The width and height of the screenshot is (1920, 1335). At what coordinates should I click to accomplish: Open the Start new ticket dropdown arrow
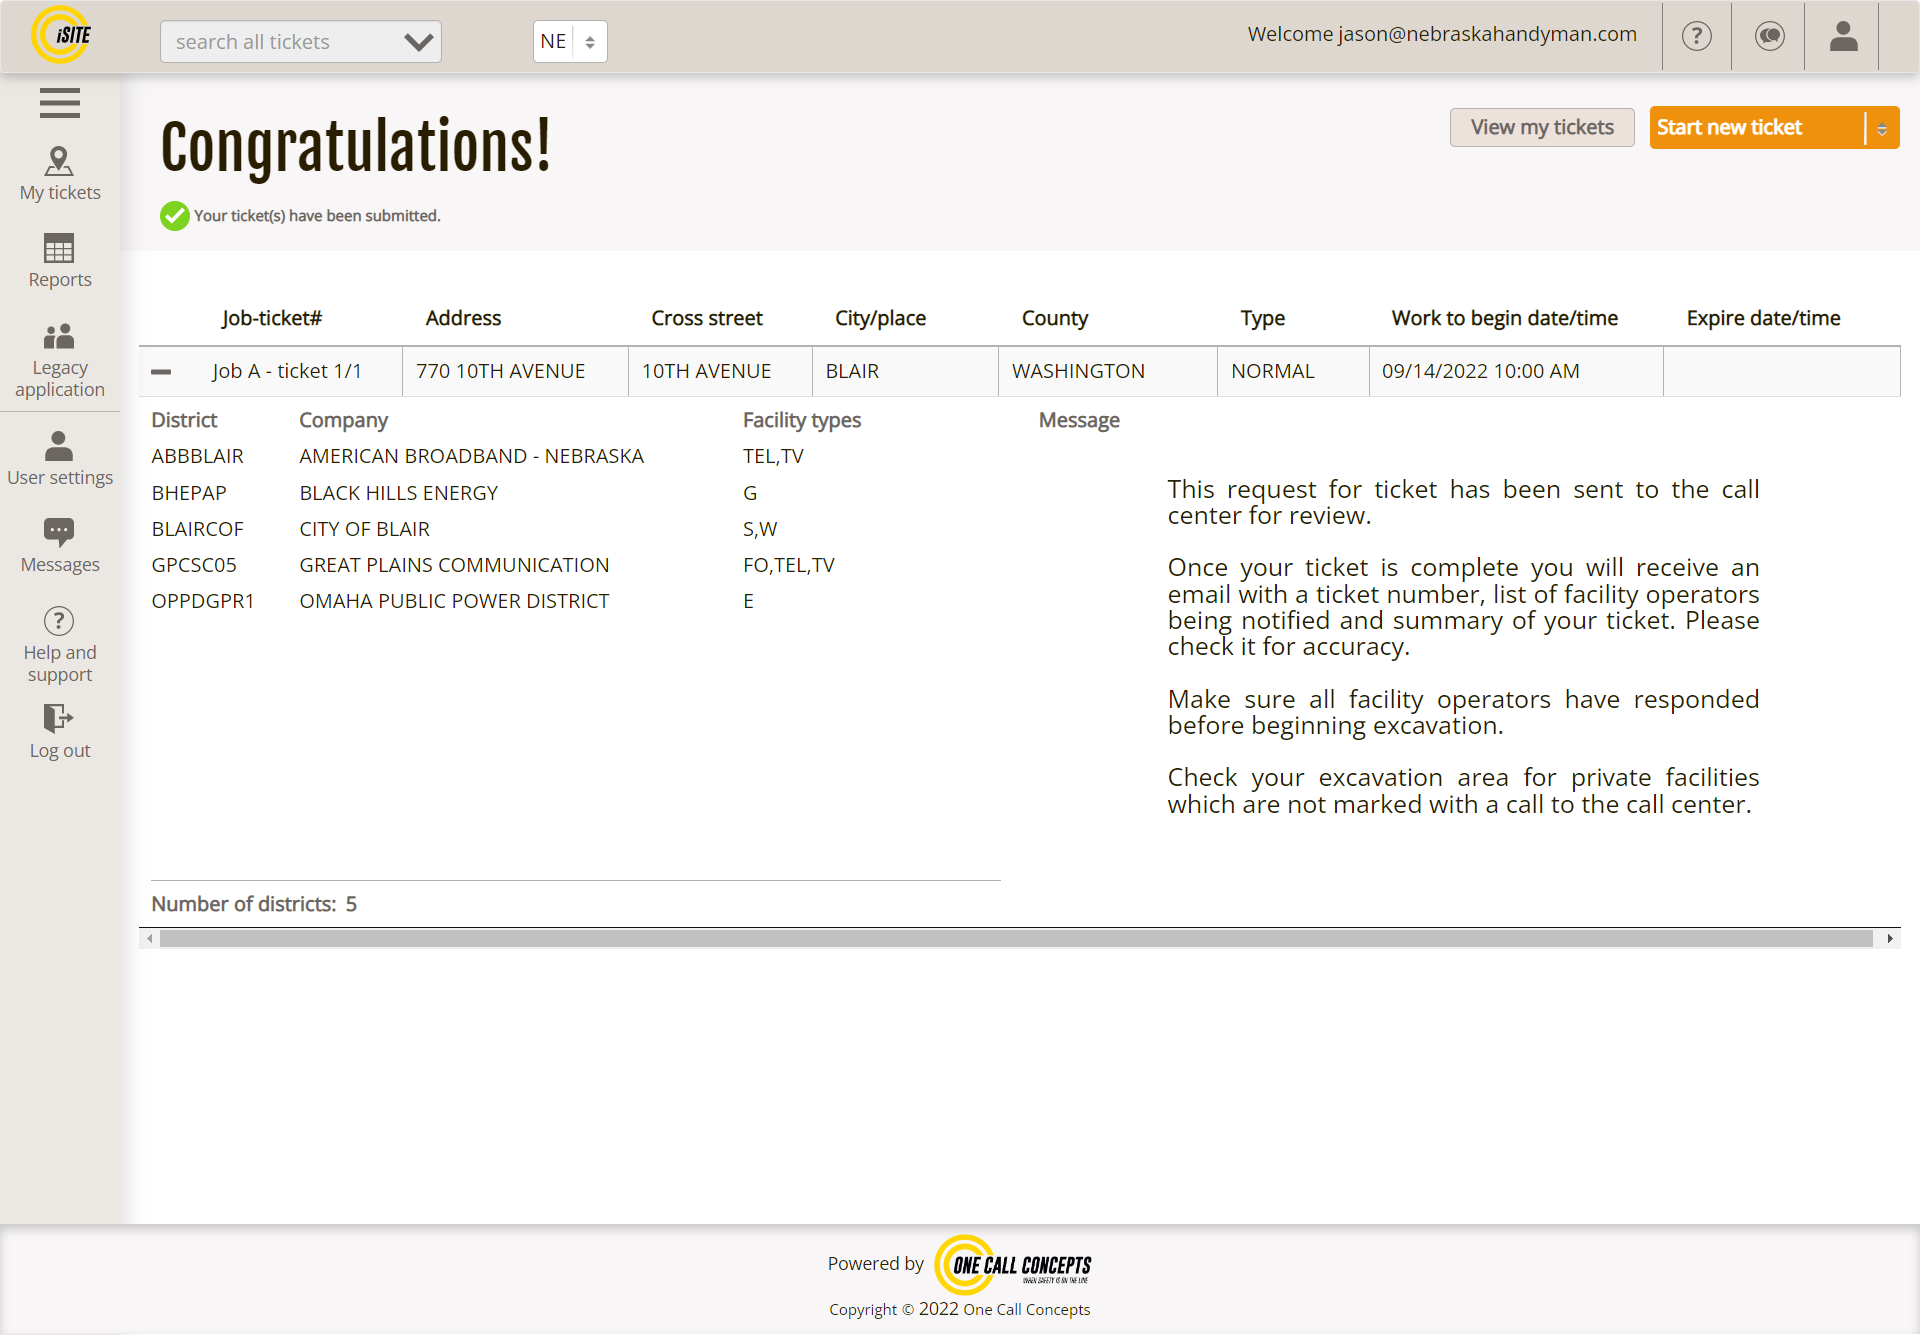[1882, 128]
